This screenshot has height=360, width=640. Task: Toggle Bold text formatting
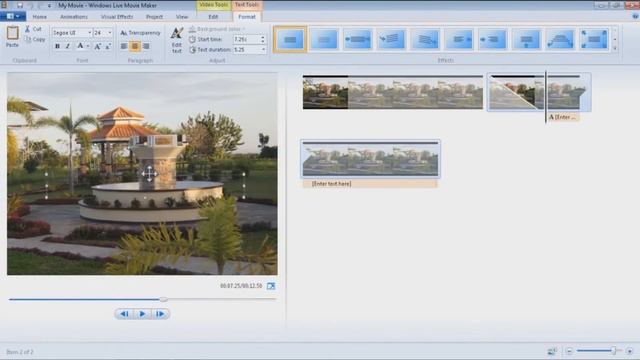pyautogui.click(x=57, y=46)
